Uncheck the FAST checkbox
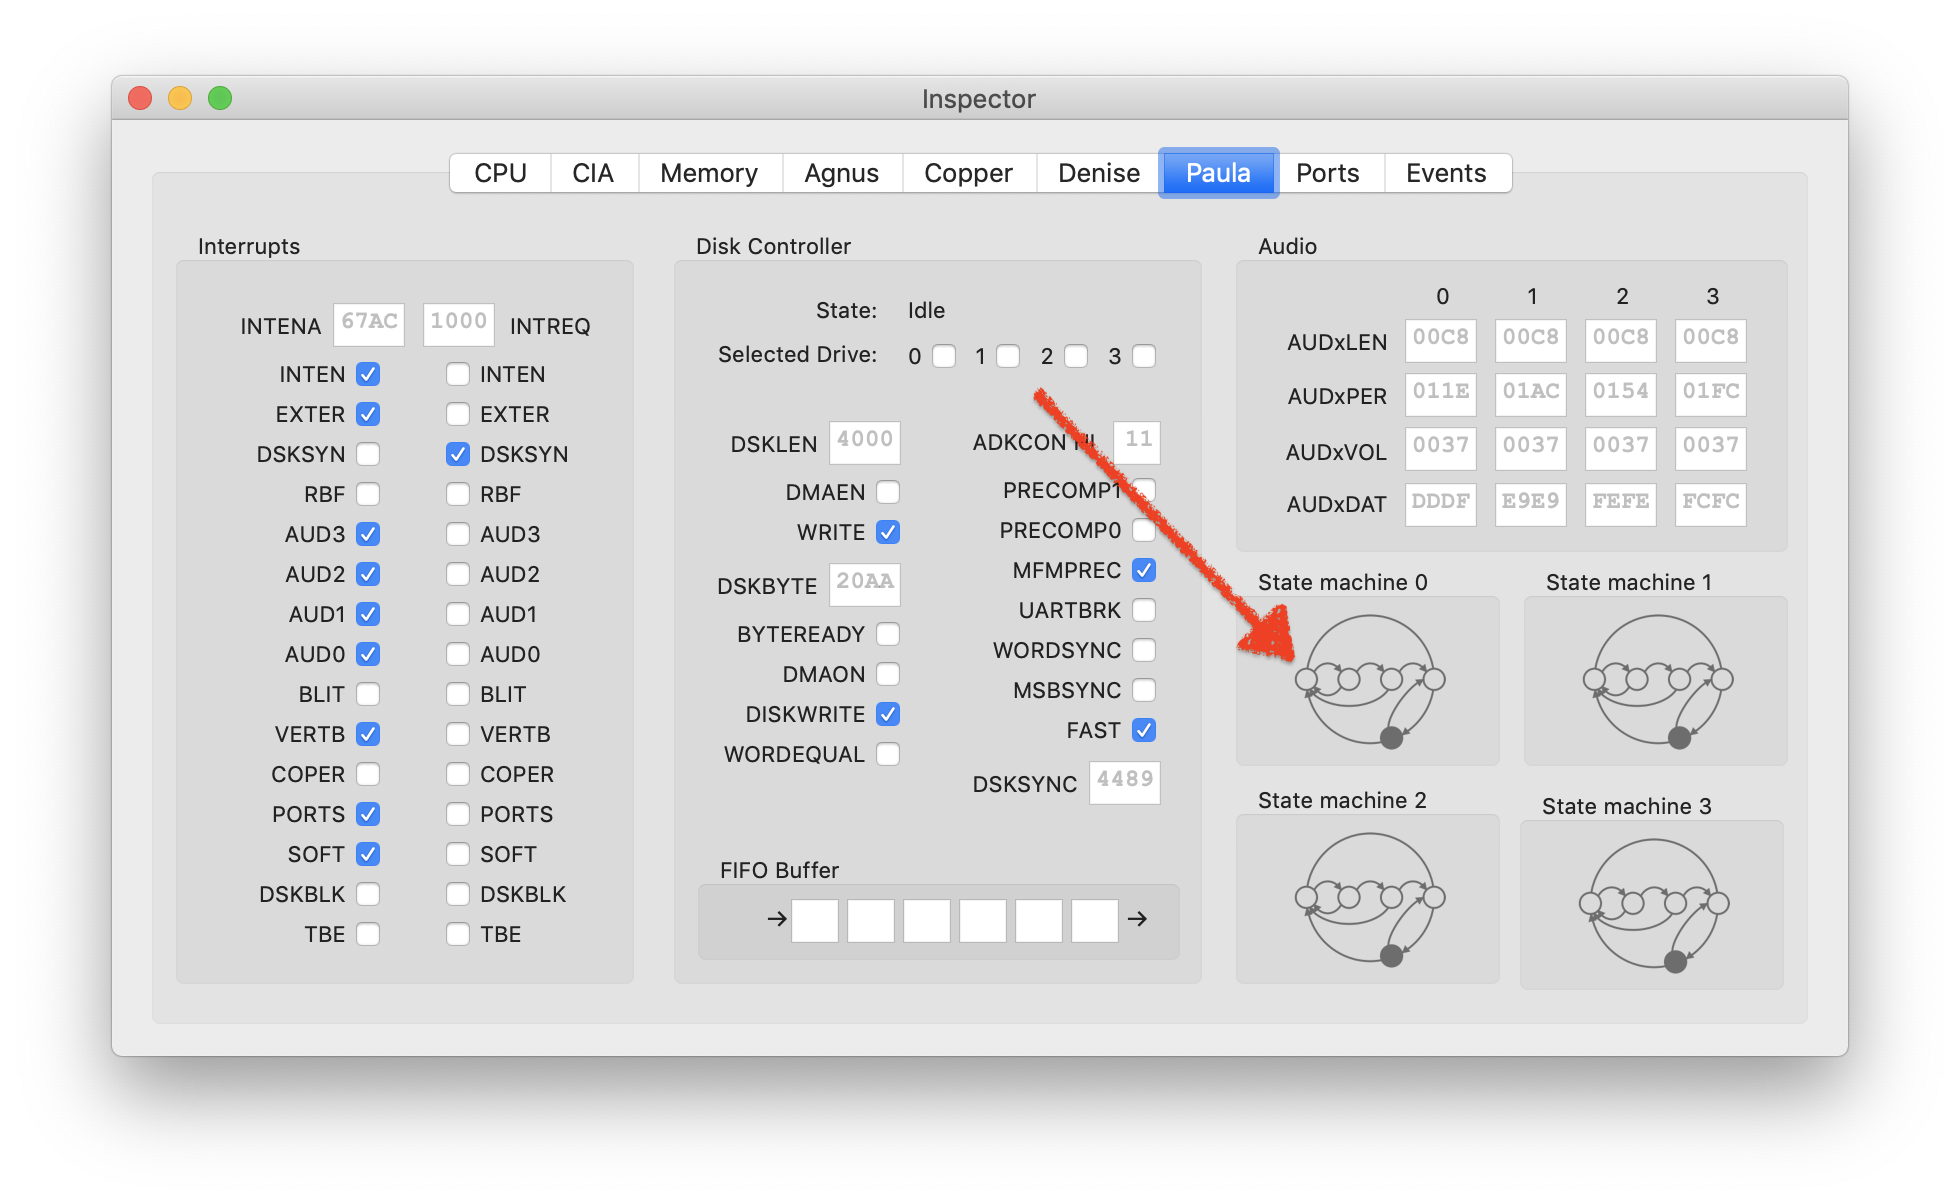This screenshot has height=1204, width=1960. 1144,730
